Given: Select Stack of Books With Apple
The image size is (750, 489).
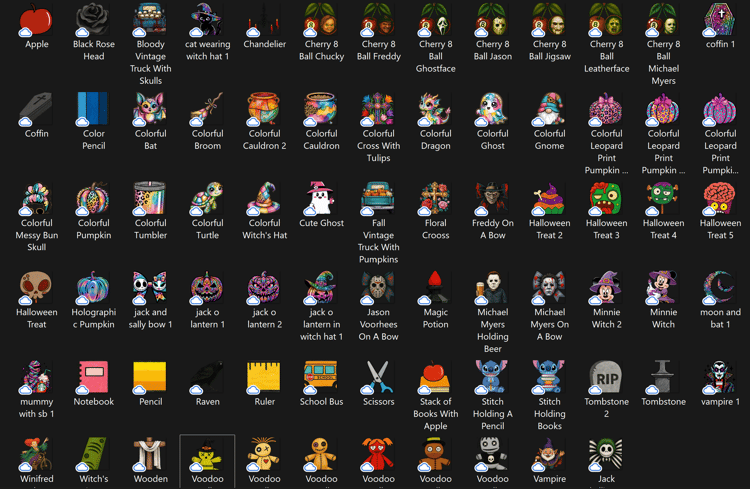Looking at the screenshot, I should pos(435,378).
